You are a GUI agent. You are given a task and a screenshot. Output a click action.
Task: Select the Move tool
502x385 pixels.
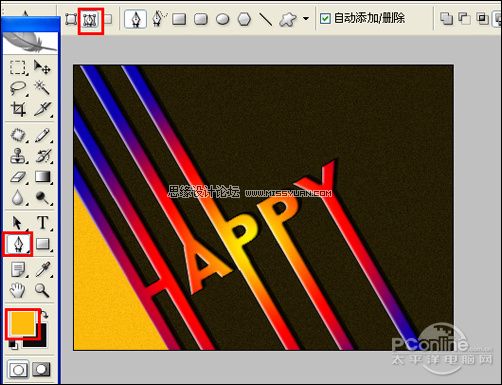(x=42, y=67)
